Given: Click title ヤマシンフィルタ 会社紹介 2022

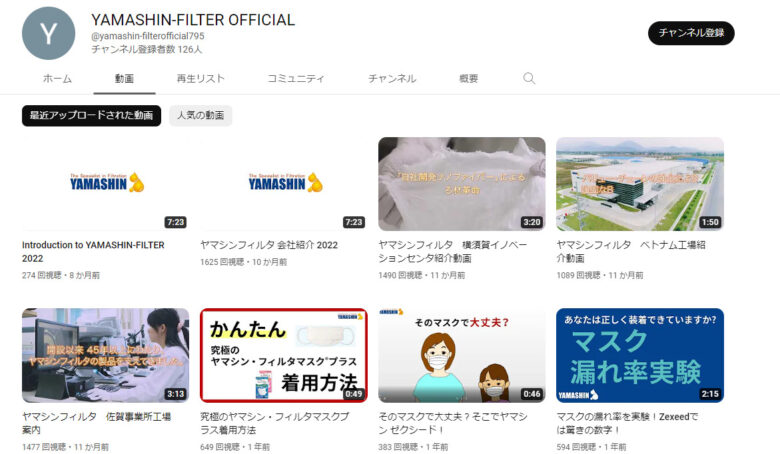Looking at the screenshot, I should click(x=269, y=245).
